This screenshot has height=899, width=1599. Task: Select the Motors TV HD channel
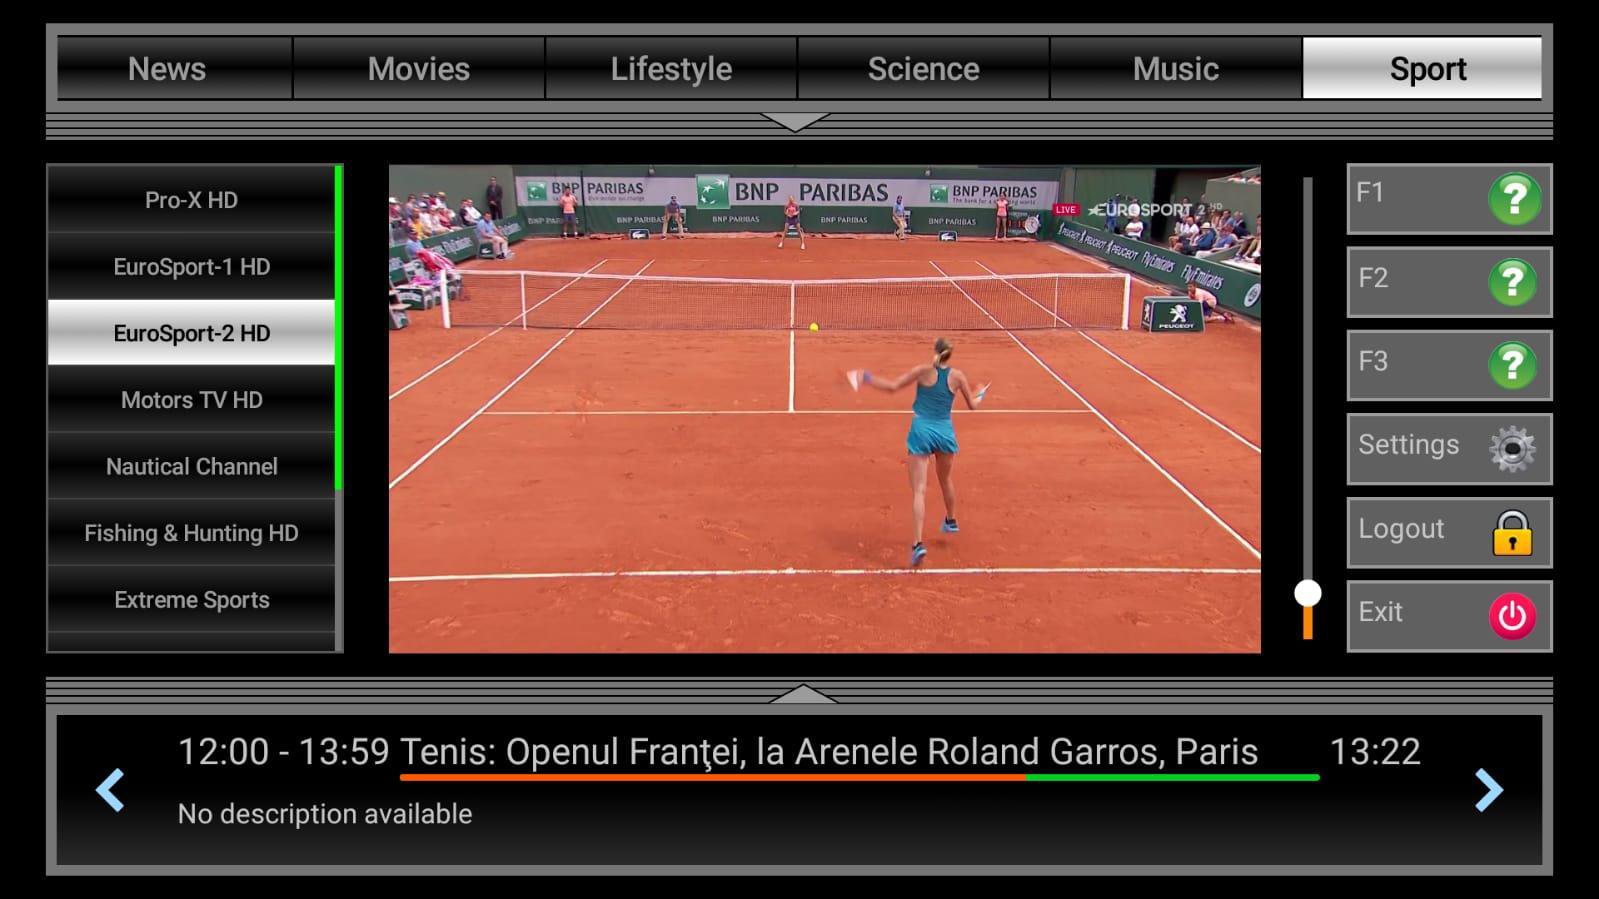(x=191, y=400)
